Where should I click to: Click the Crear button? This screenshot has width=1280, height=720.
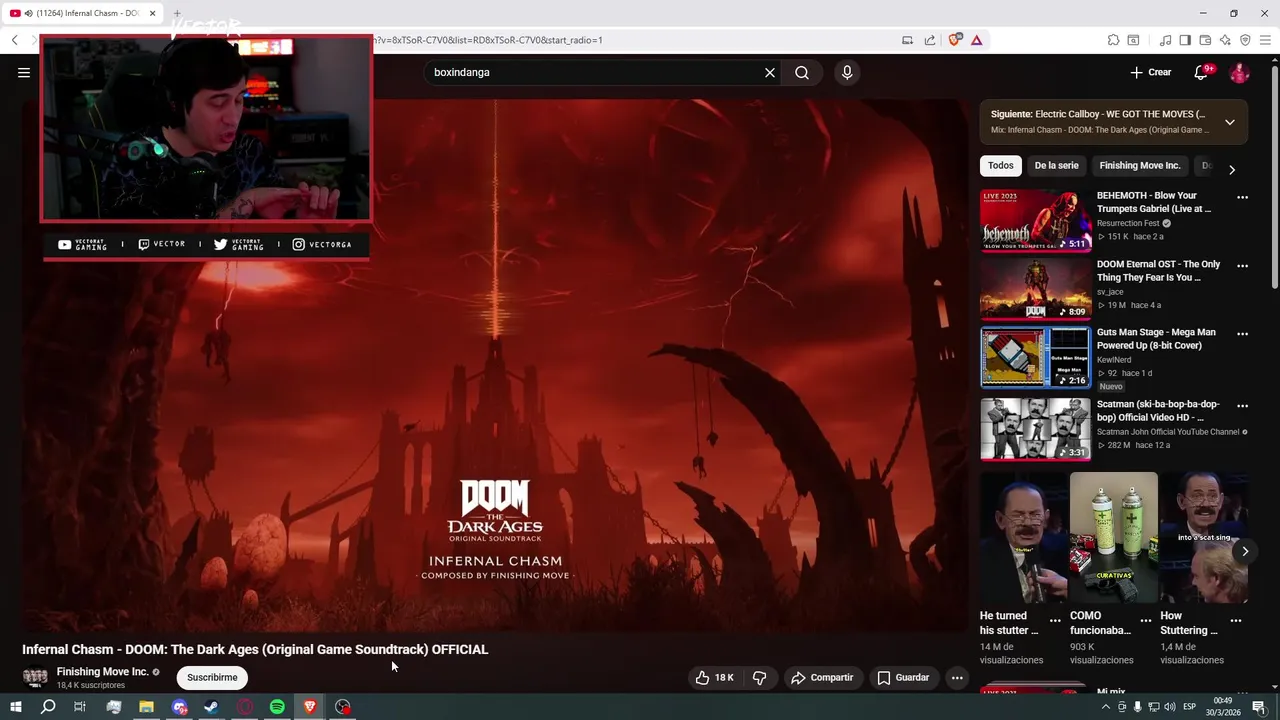pos(1150,72)
